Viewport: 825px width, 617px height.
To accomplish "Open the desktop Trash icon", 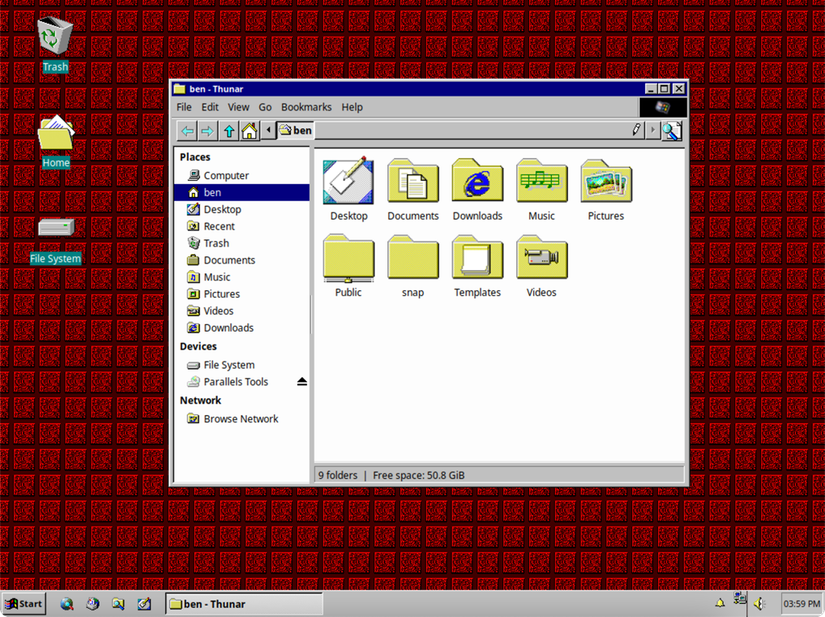I will (x=55, y=35).
